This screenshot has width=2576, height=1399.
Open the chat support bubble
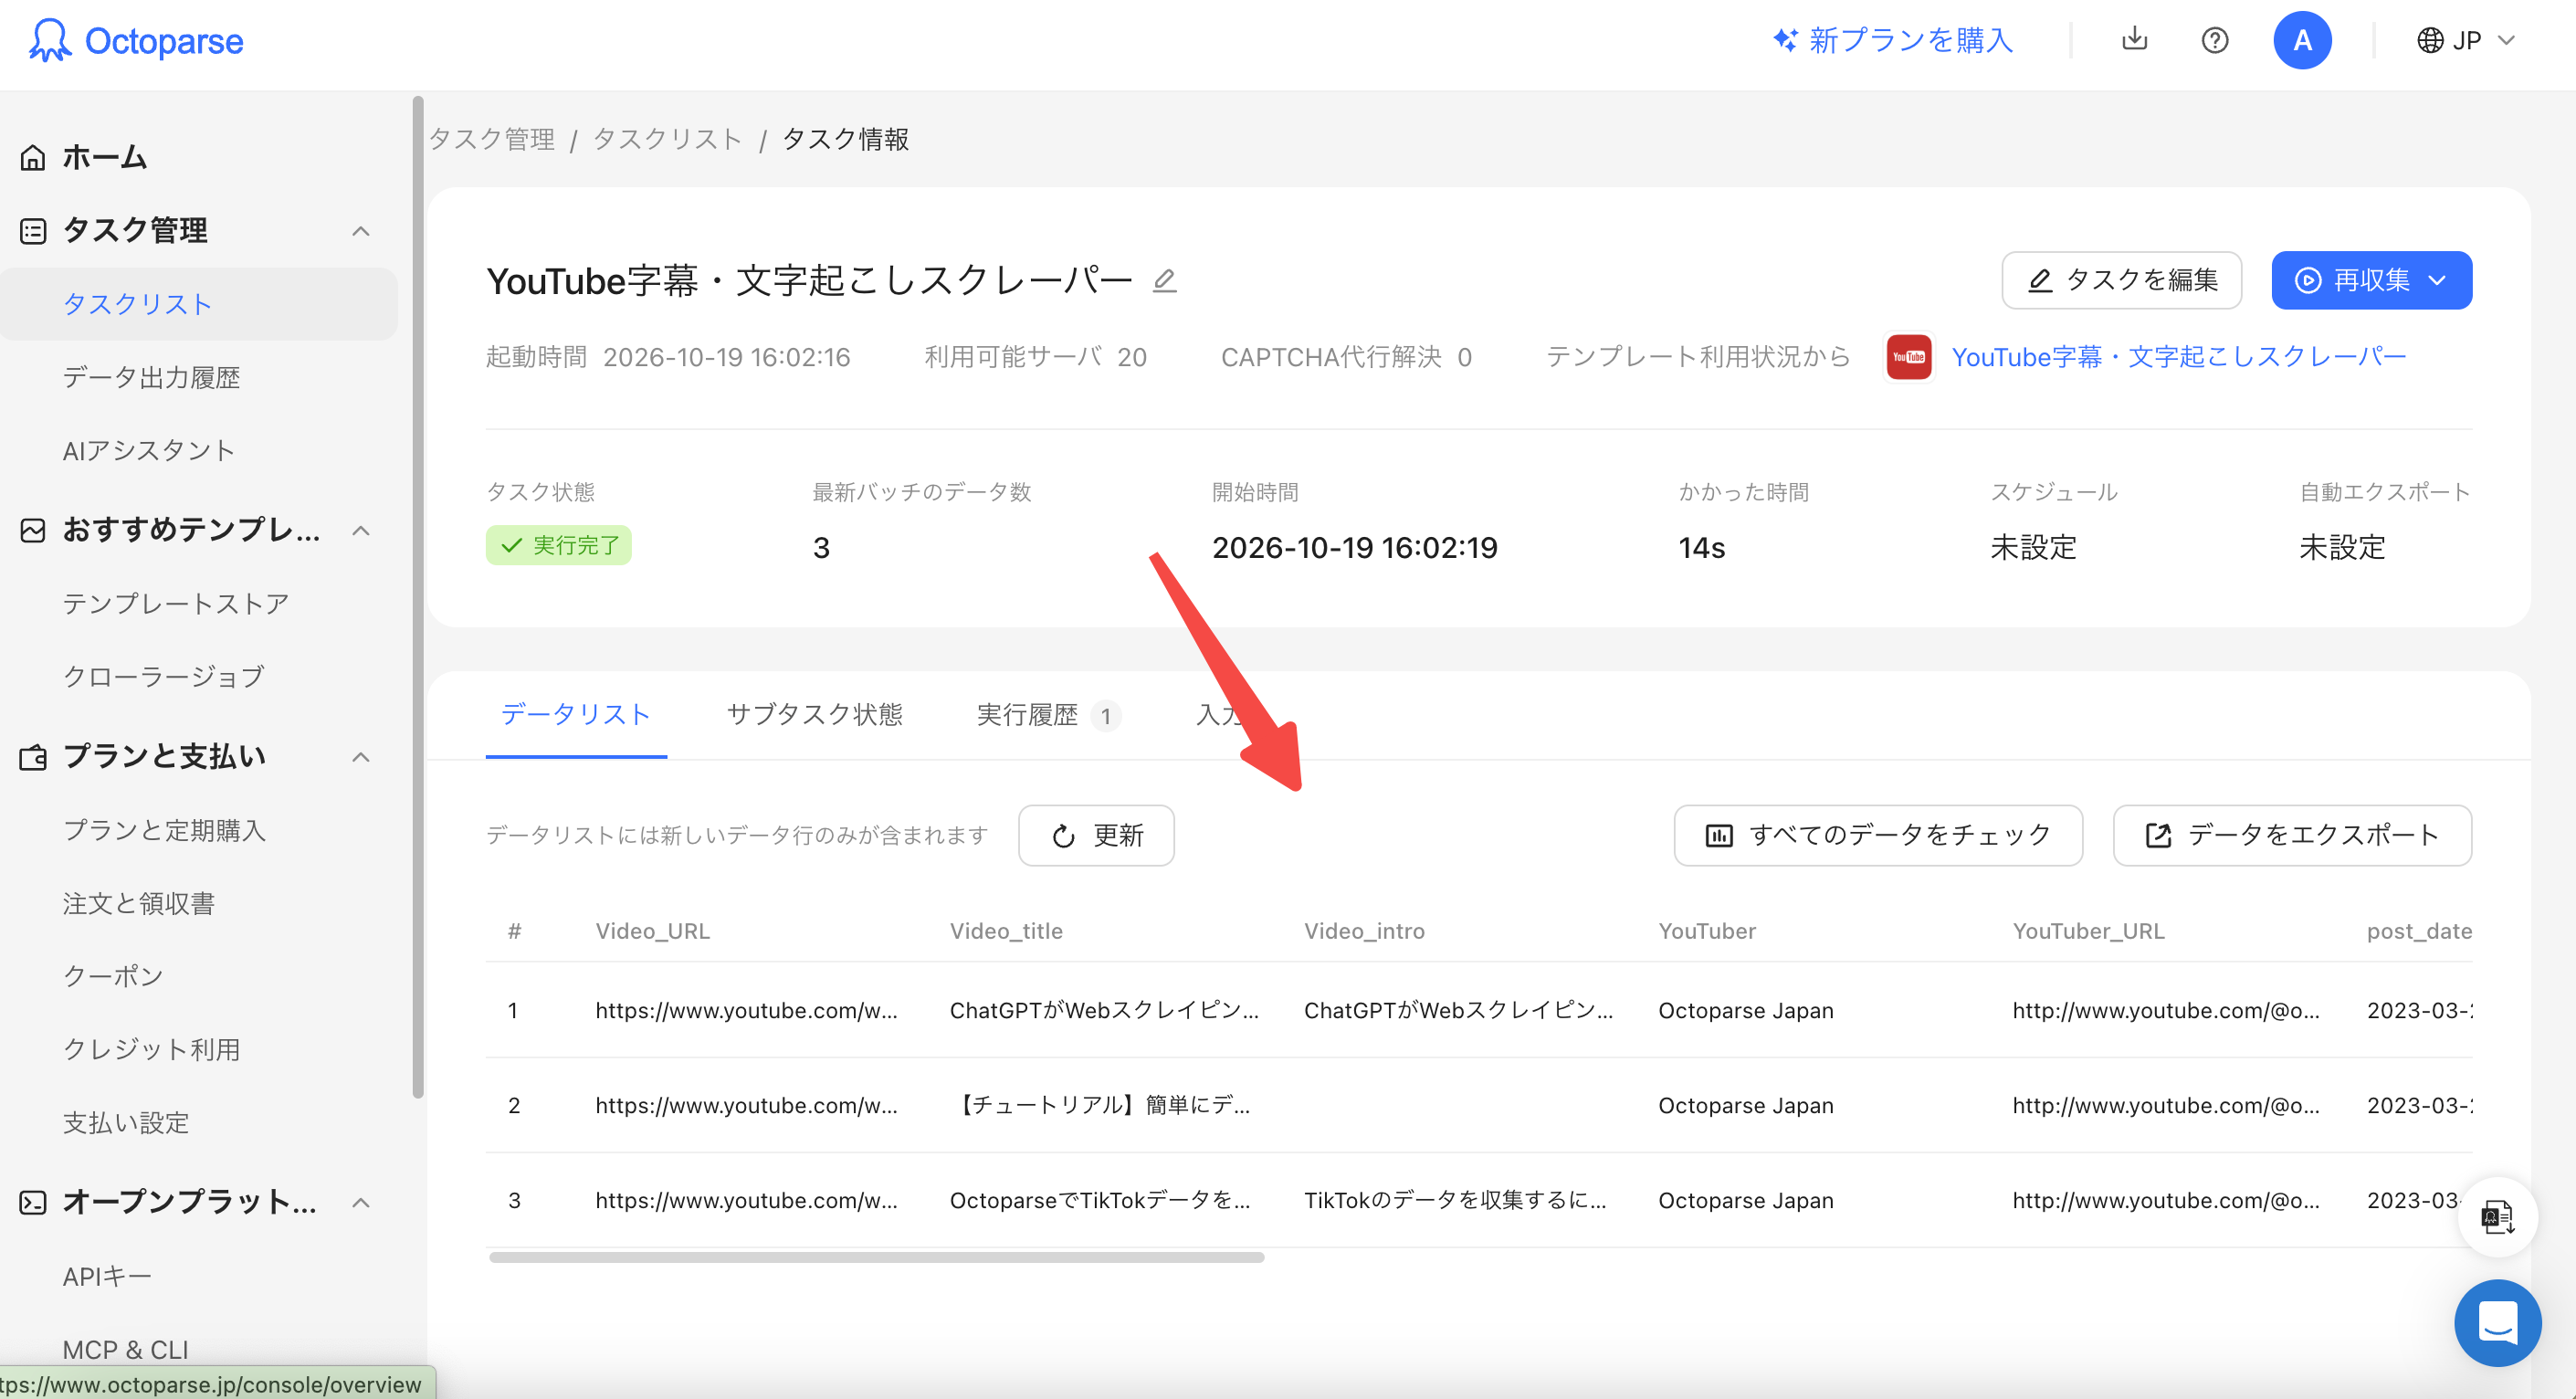coord(2497,1322)
